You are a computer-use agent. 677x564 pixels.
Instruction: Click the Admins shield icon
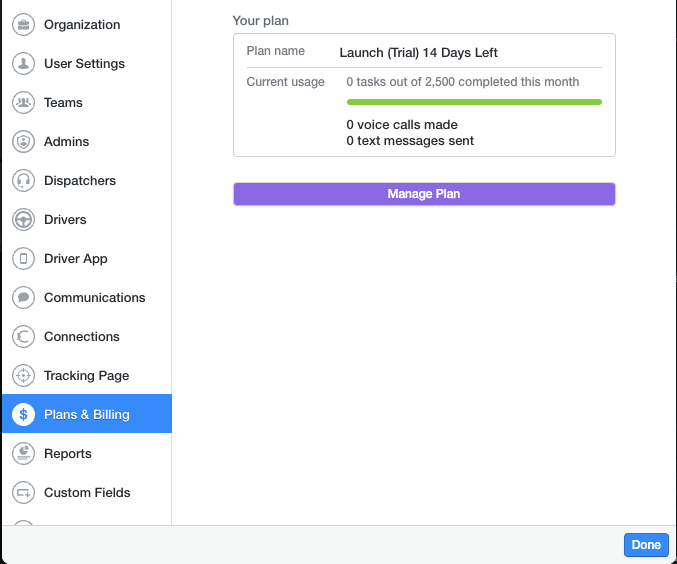(23, 142)
